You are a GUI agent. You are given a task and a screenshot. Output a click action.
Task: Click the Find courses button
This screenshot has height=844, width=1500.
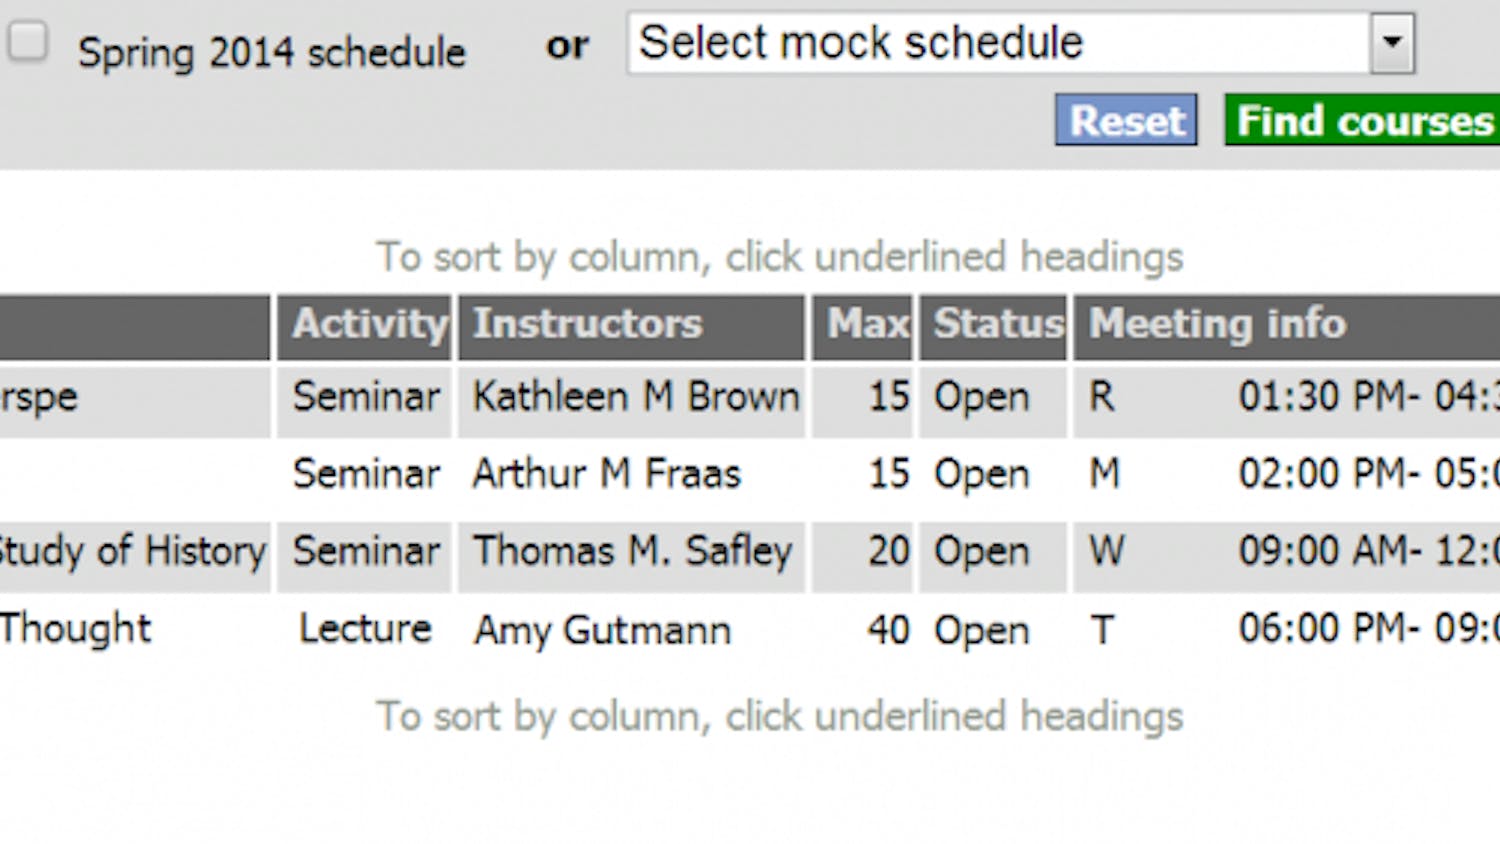pyautogui.click(x=1364, y=121)
